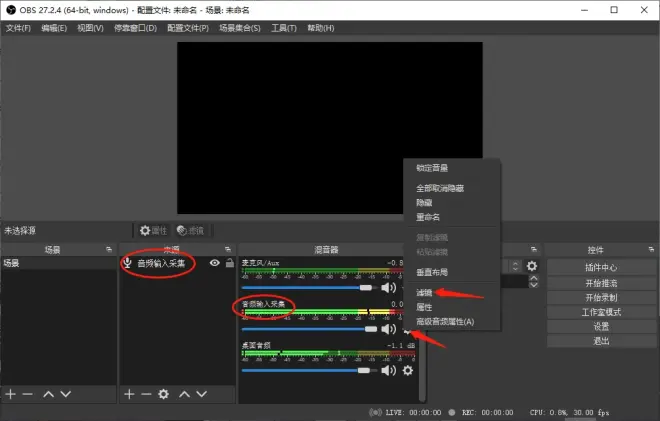
Task: Adjust the transition duration stepper arrows
Action: pos(534,282)
